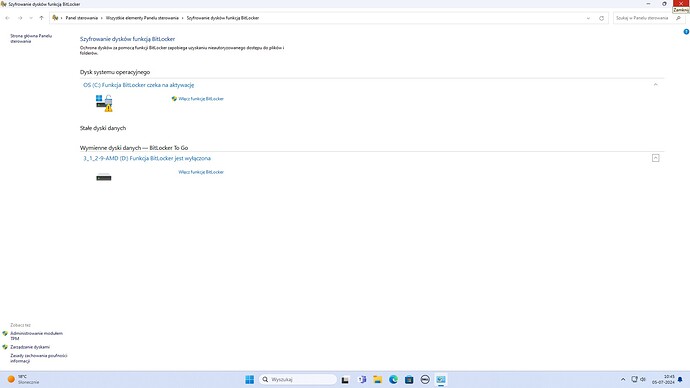Go up one level with Up arrow
Viewport: 690px width, 388px height.
[x=41, y=18]
